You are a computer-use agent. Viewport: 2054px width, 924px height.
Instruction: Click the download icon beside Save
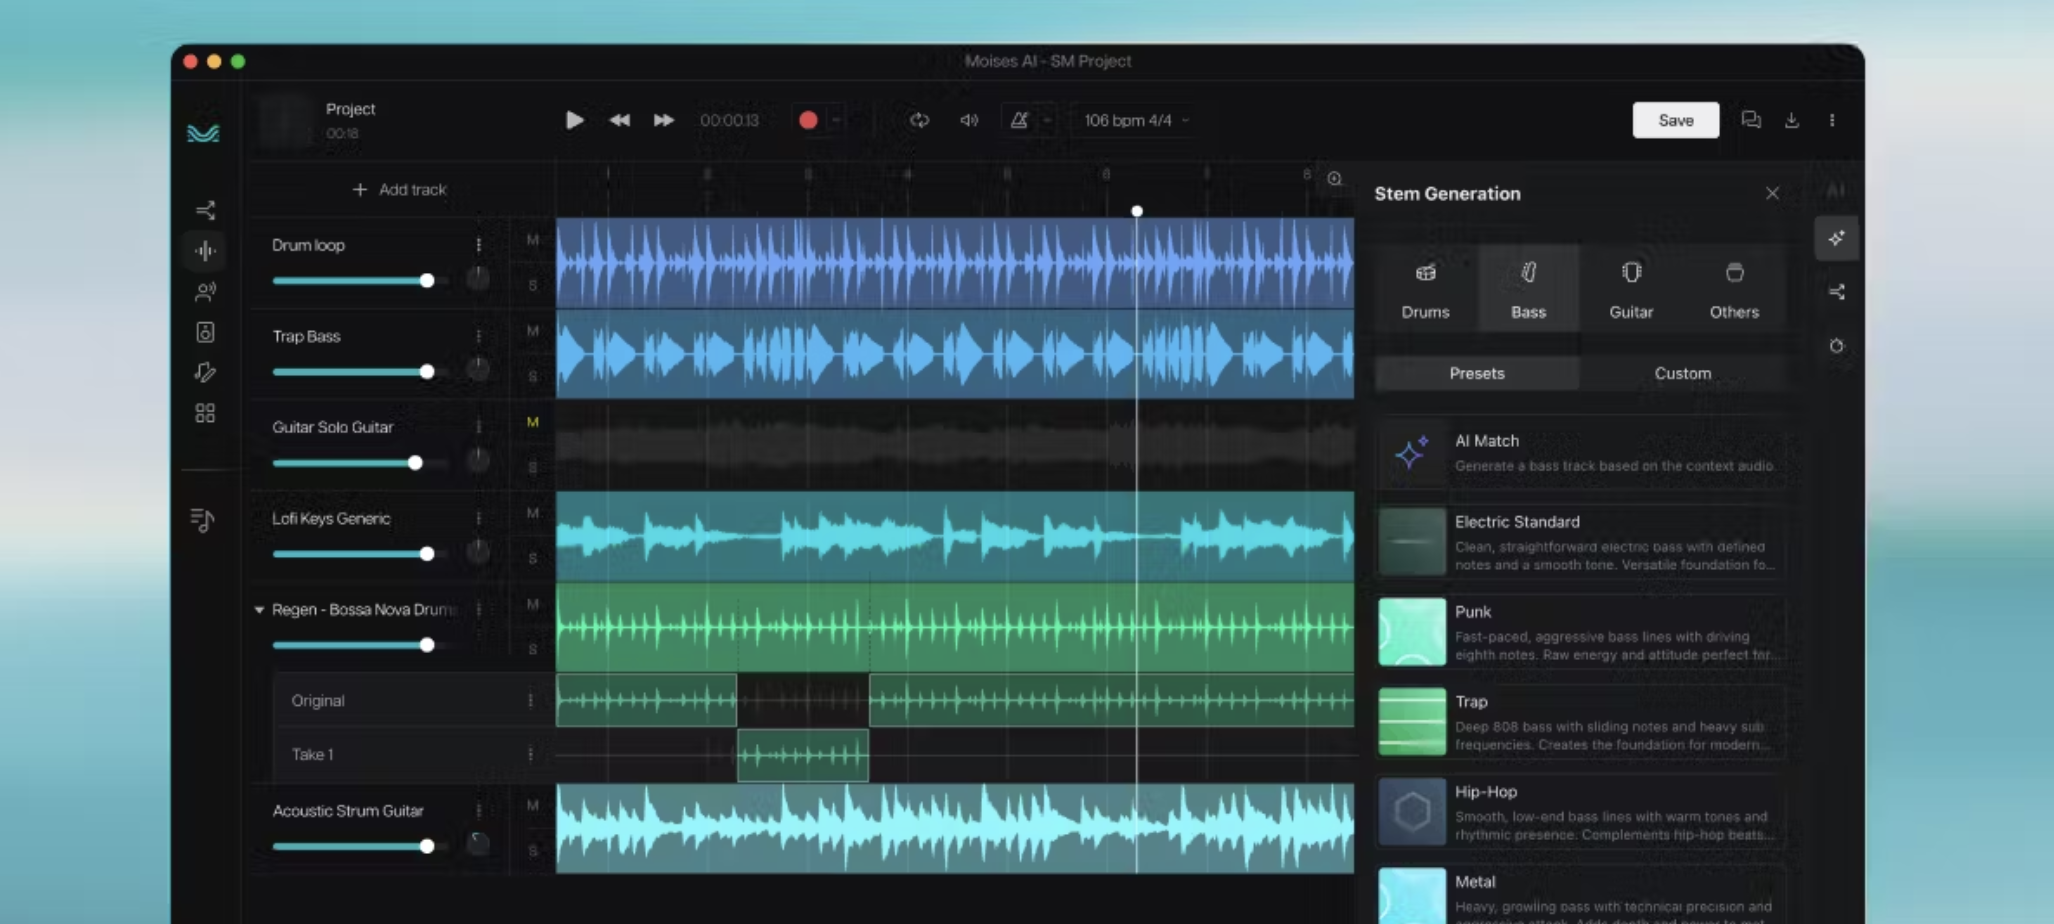point(1791,120)
